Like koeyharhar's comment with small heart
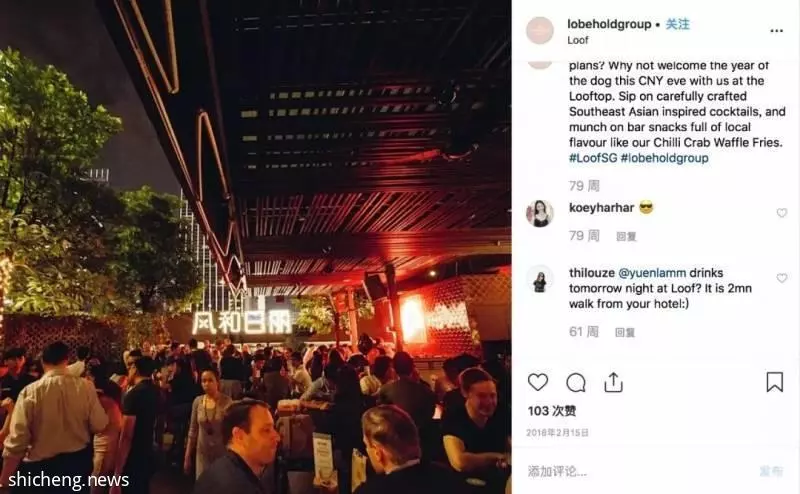This screenshot has height=494, width=800. click(782, 213)
